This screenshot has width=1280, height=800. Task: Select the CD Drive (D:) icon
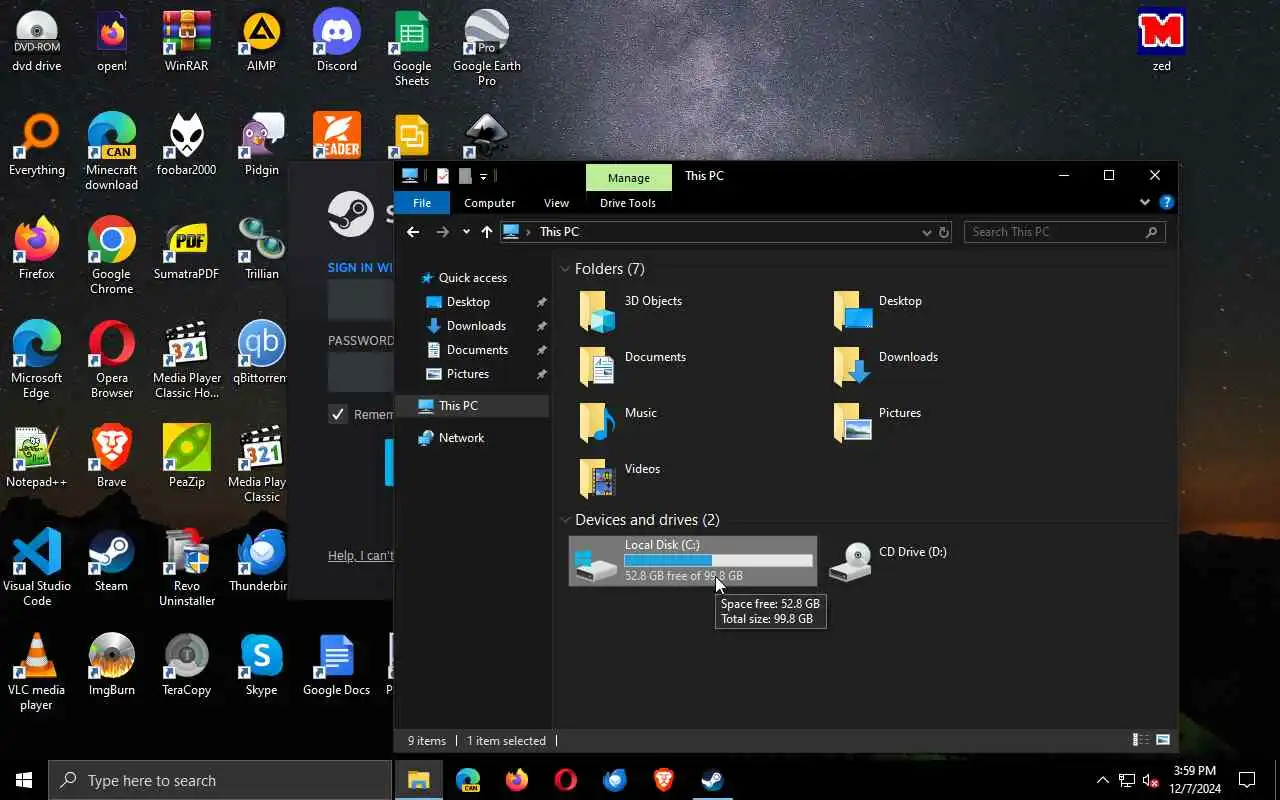(890, 561)
